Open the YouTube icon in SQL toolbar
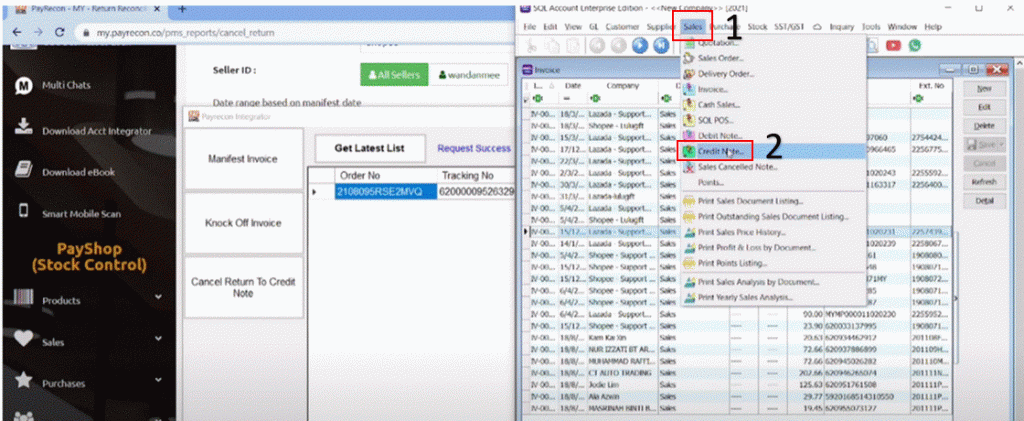1024x421 pixels. coord(893,45)
